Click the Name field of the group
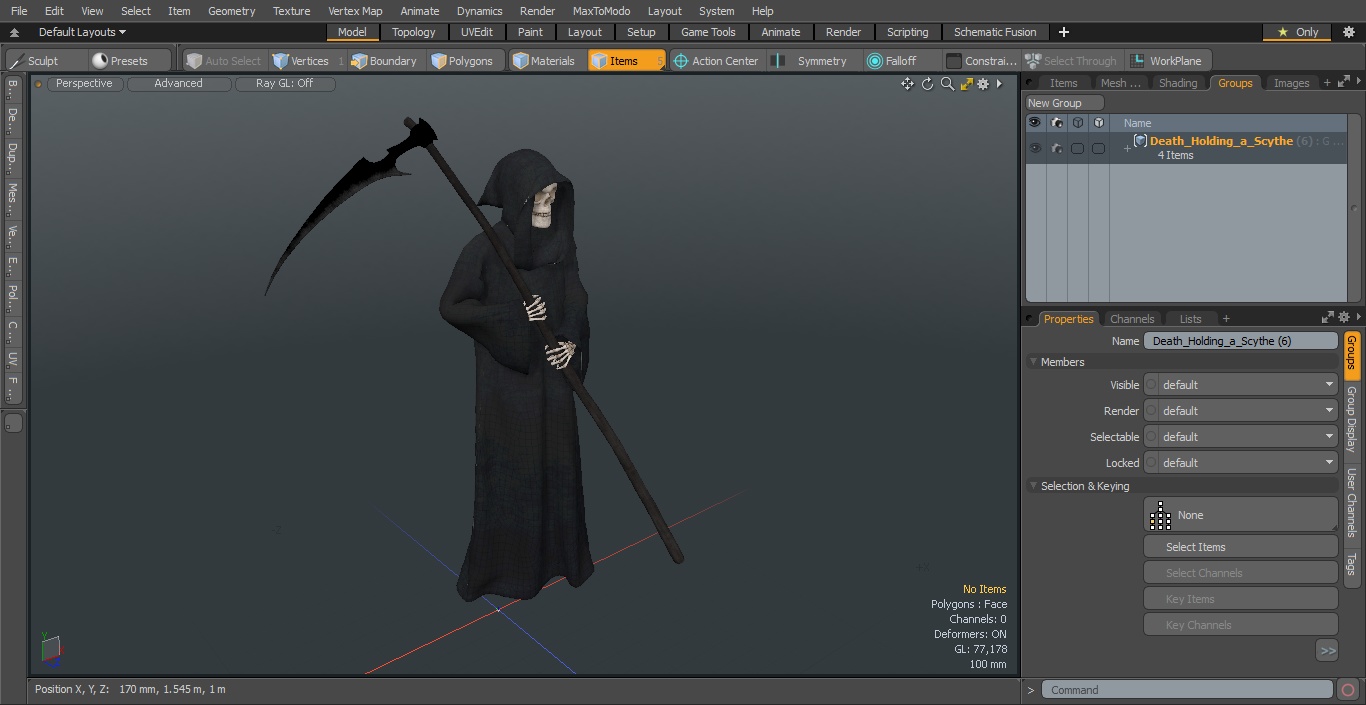Image resolution: width=1366 pixels, height=705 pixels. 1241,341
